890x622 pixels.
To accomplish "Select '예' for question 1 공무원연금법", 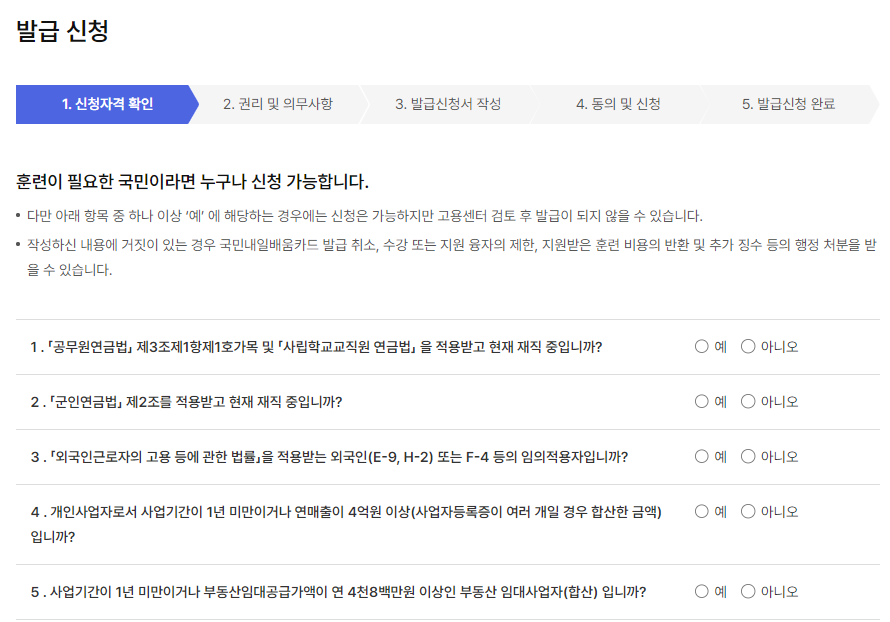I will point(702,346).
